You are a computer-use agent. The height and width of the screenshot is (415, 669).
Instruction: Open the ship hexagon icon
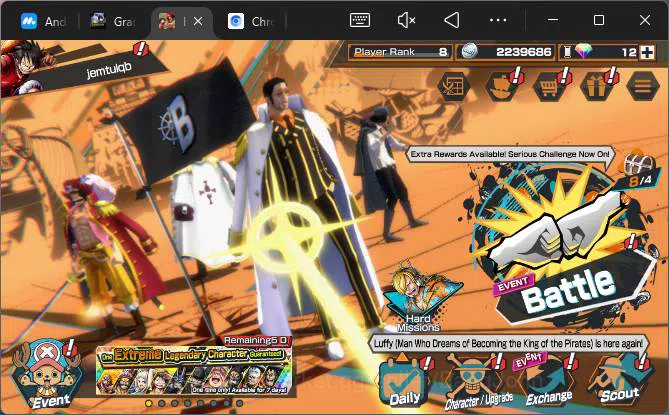click(x=503, y=86)
